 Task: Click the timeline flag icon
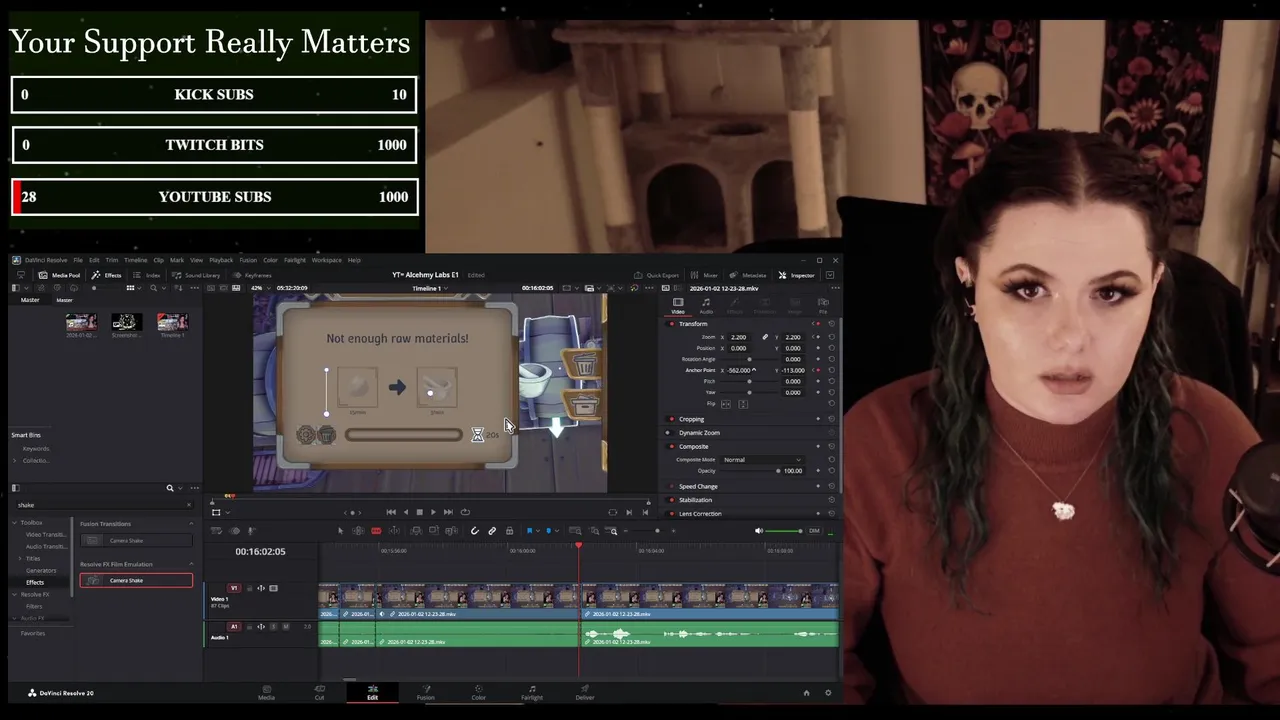tap(530, 531)
